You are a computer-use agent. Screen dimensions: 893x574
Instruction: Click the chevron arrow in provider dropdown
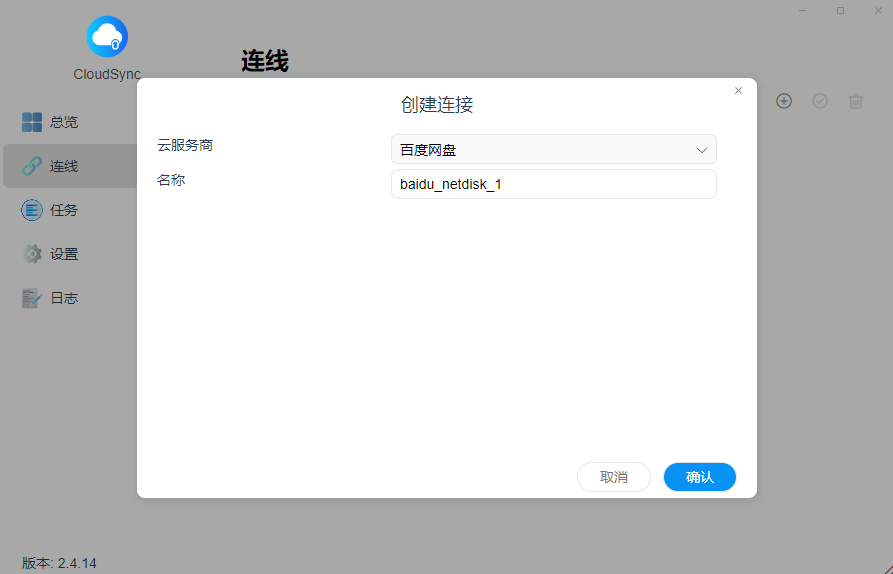(701, 150)
